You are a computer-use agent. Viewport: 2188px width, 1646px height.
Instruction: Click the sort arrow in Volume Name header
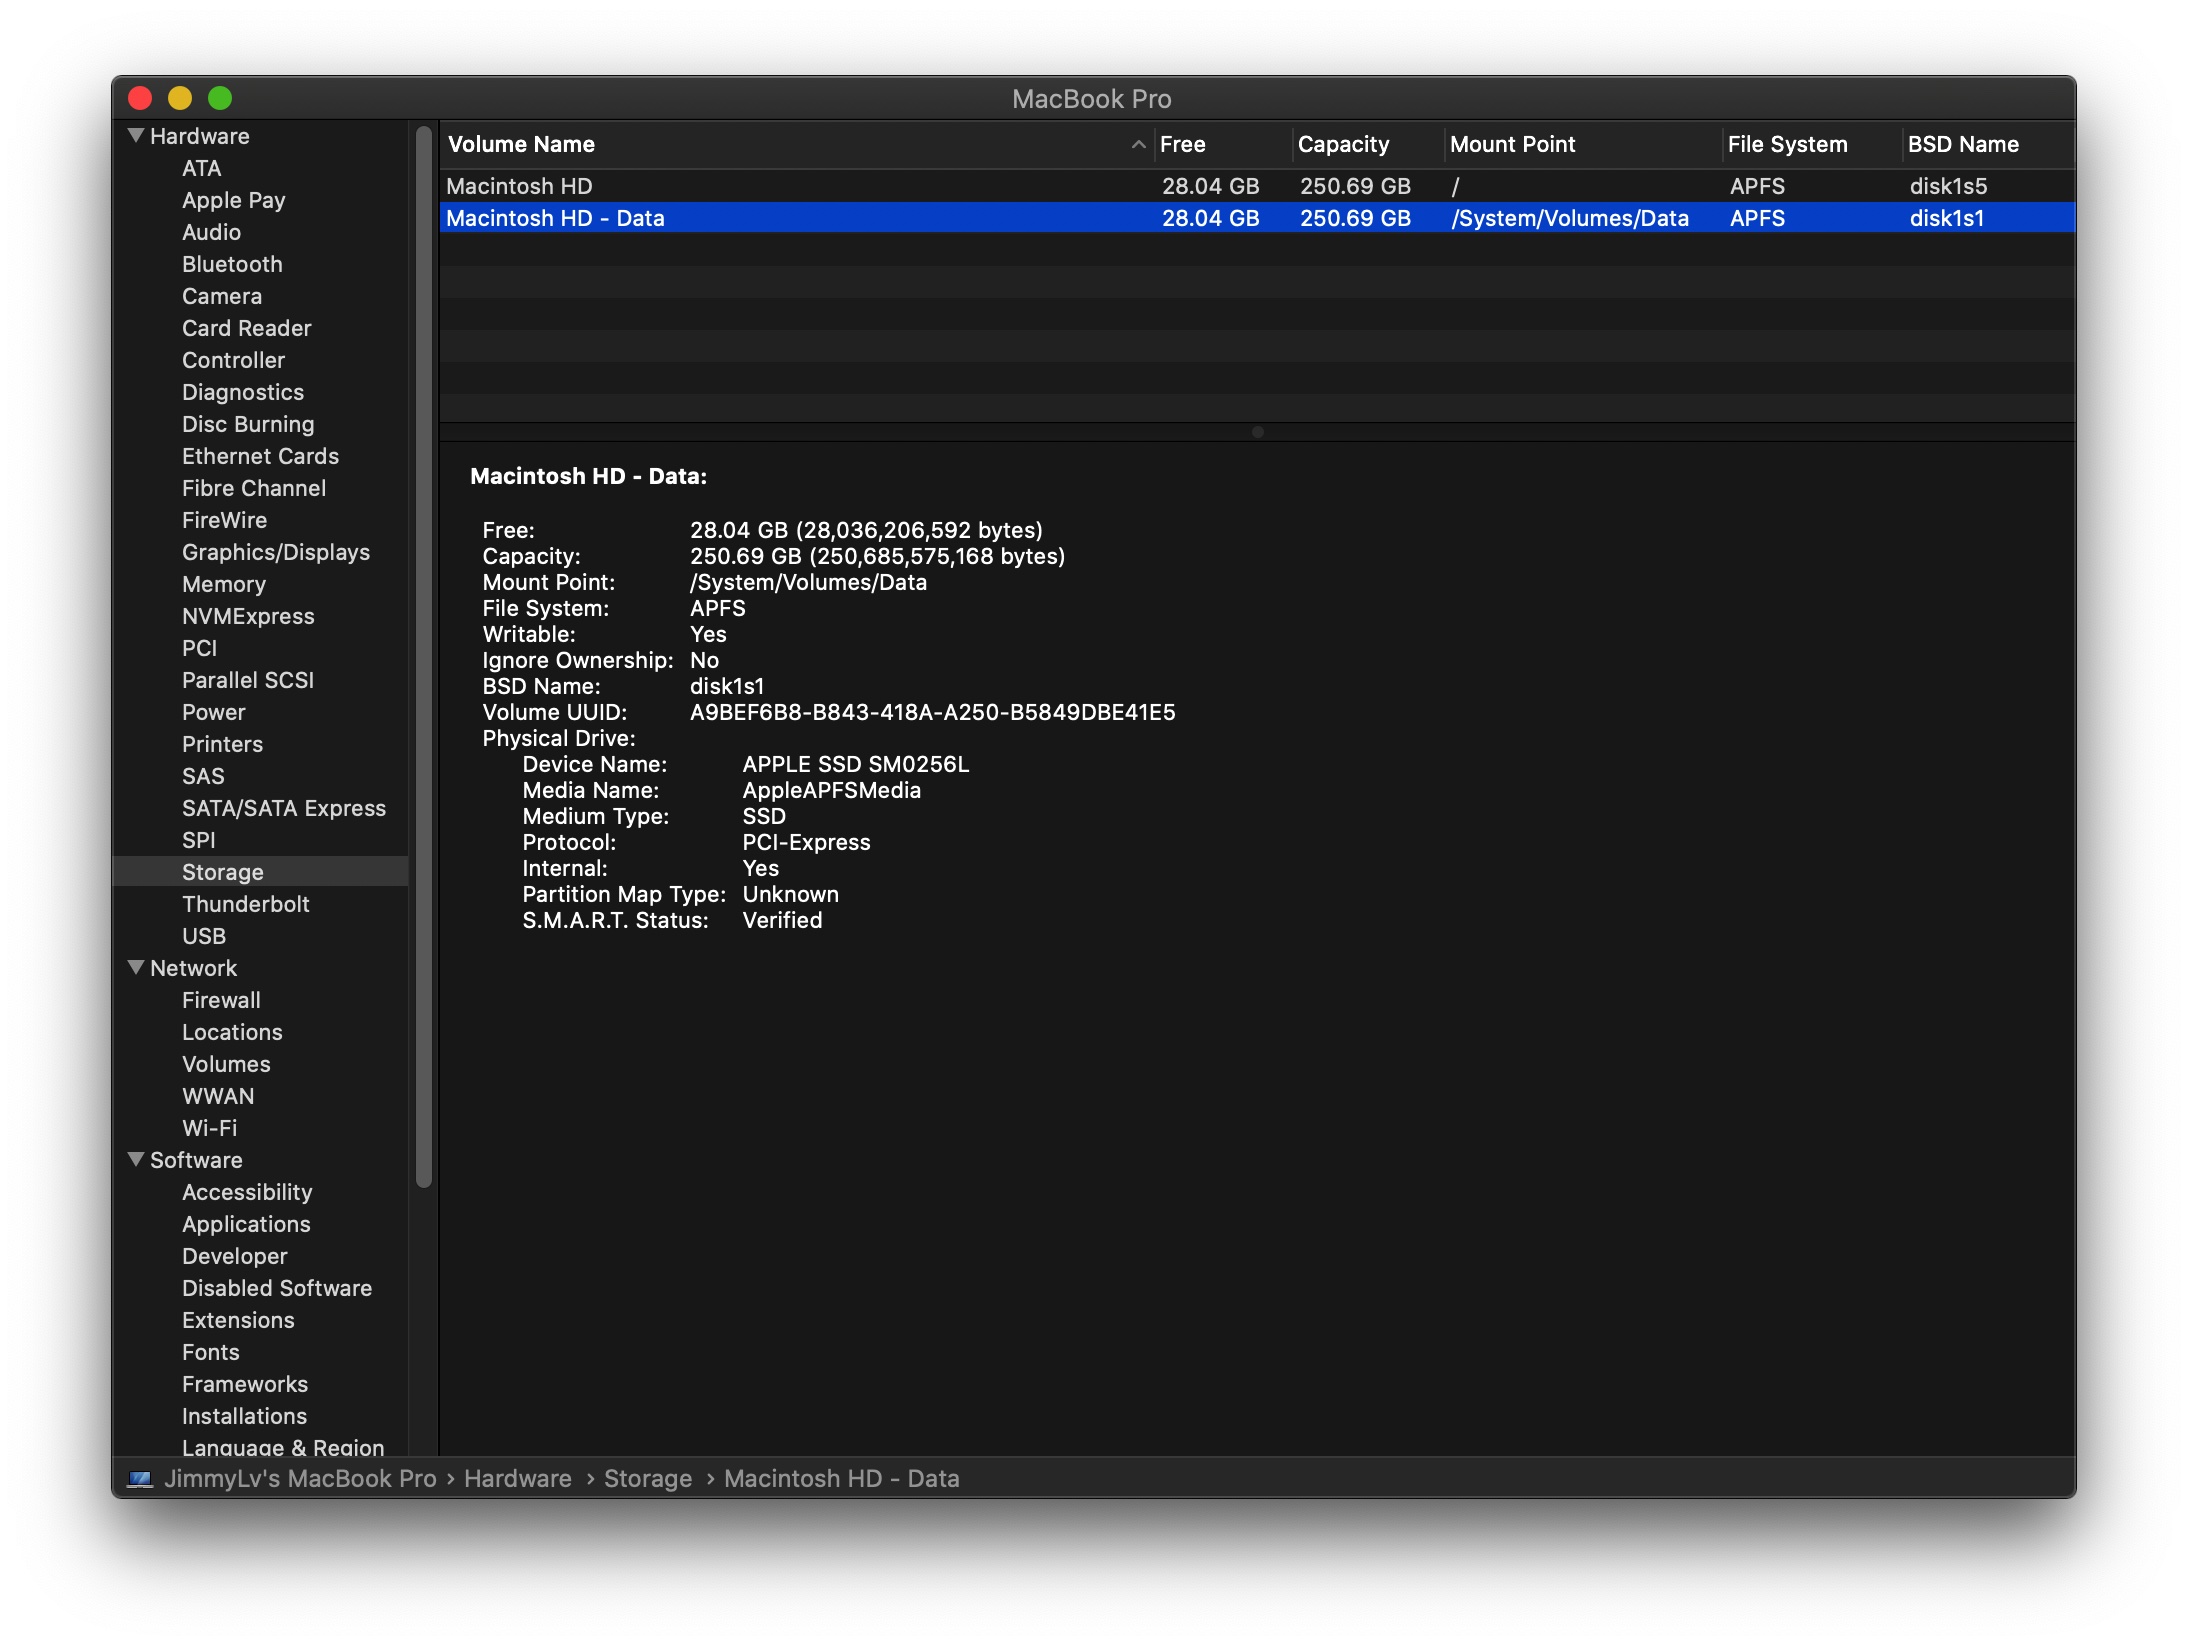click(x=1138, y=145)
